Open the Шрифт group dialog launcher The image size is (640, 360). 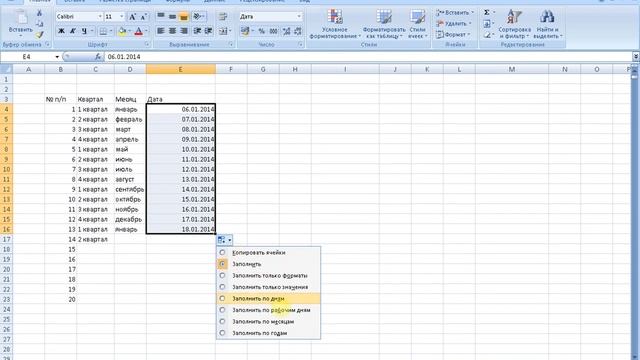(147, 44)
